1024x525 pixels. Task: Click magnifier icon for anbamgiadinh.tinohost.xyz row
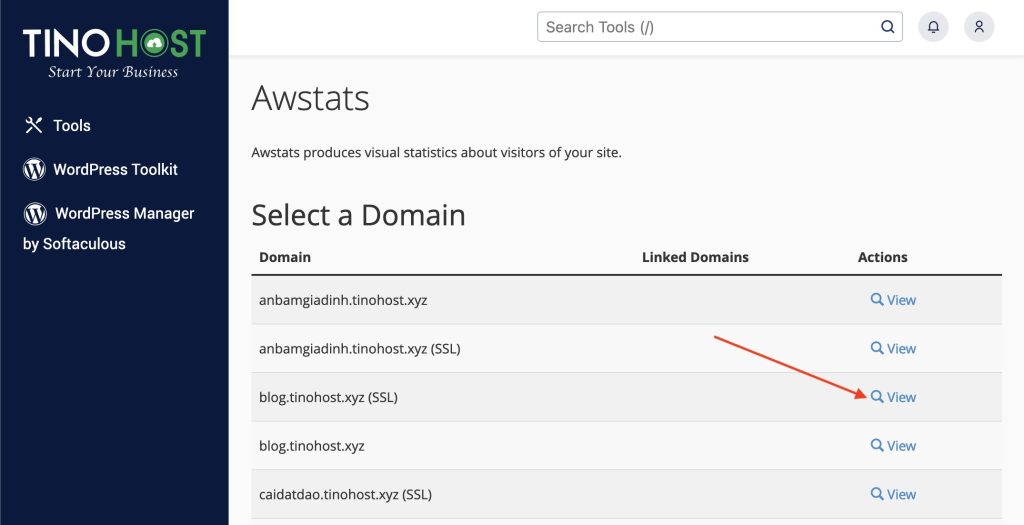tap(877, 300)
